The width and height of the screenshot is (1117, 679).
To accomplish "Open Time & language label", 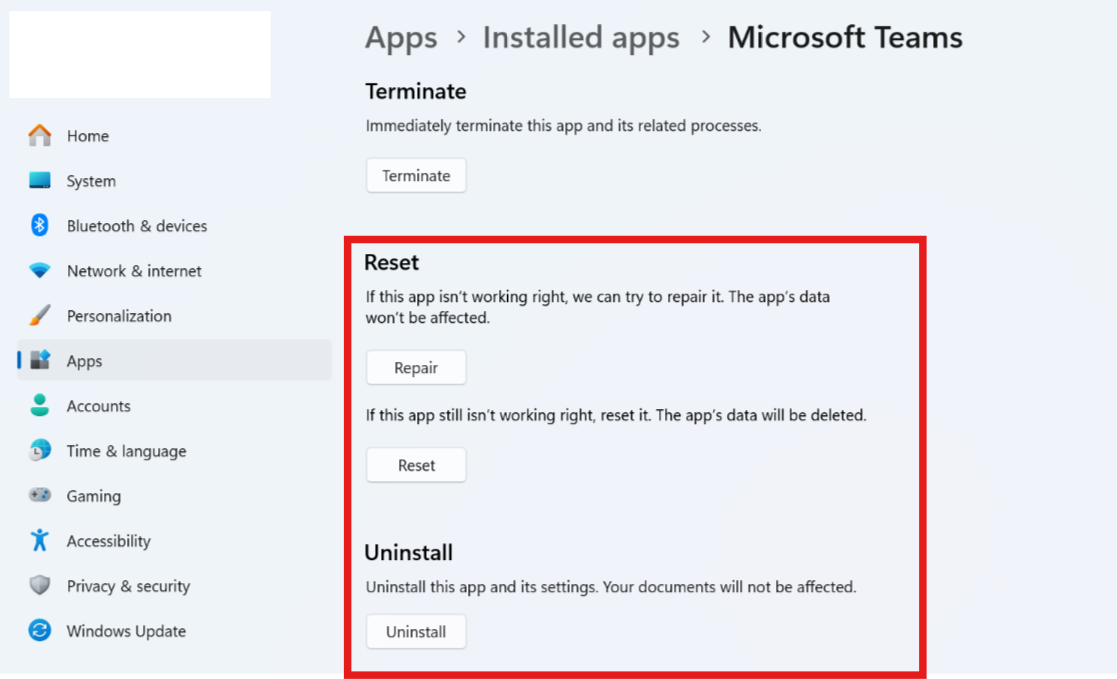I will coord(126,451).
